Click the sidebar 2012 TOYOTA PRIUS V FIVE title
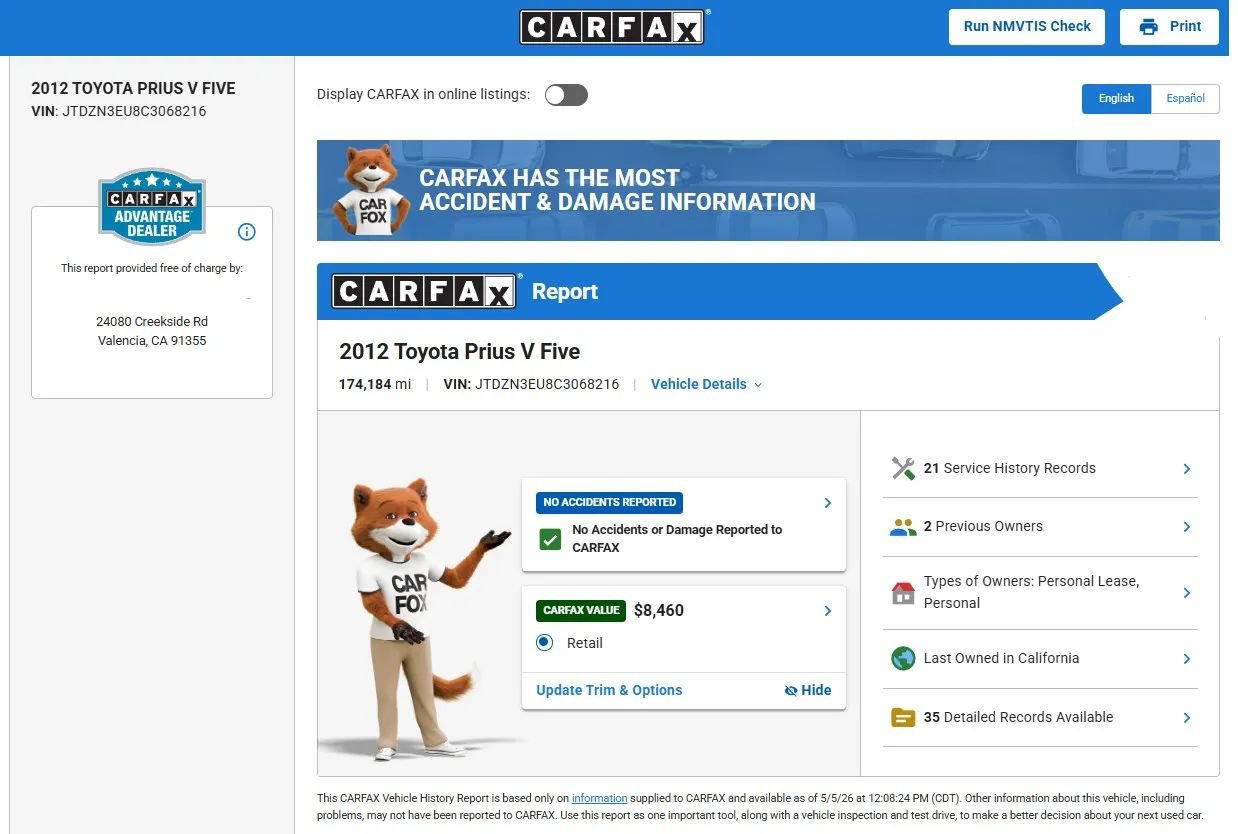Screen dimensions: 1238x834 pyautogui.click(x=133, y=88)
